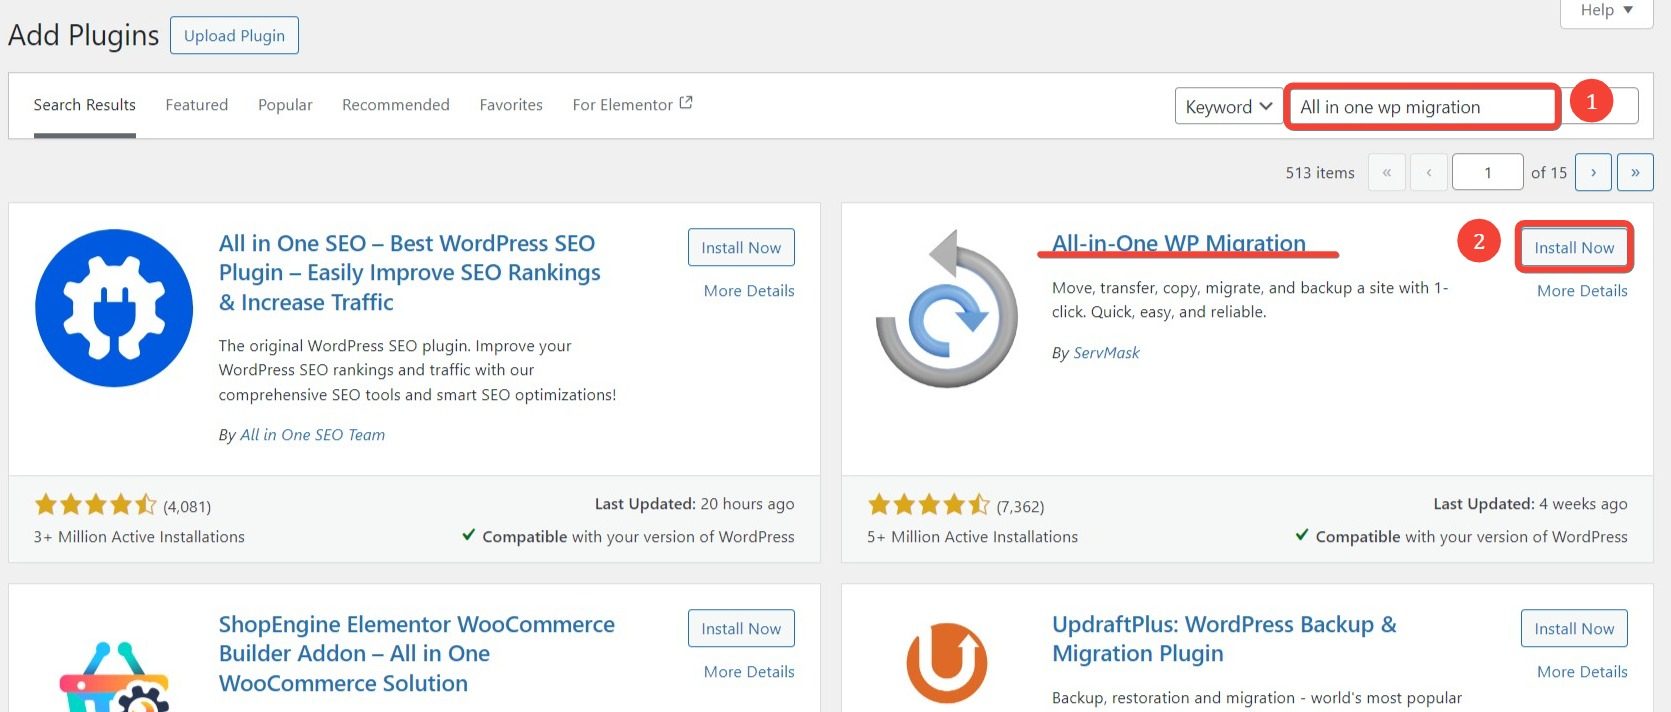This screenshot has height=712, width=1671.
Task: Click the '513 items' count text
Action: tap(1320, 173)
